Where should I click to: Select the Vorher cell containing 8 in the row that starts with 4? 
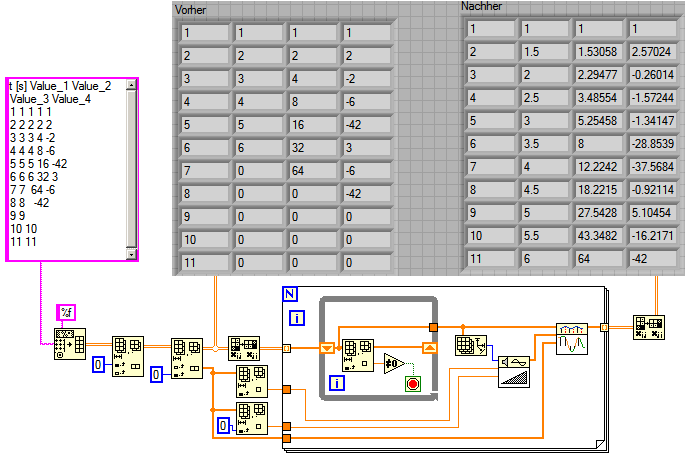pos(313,102)
